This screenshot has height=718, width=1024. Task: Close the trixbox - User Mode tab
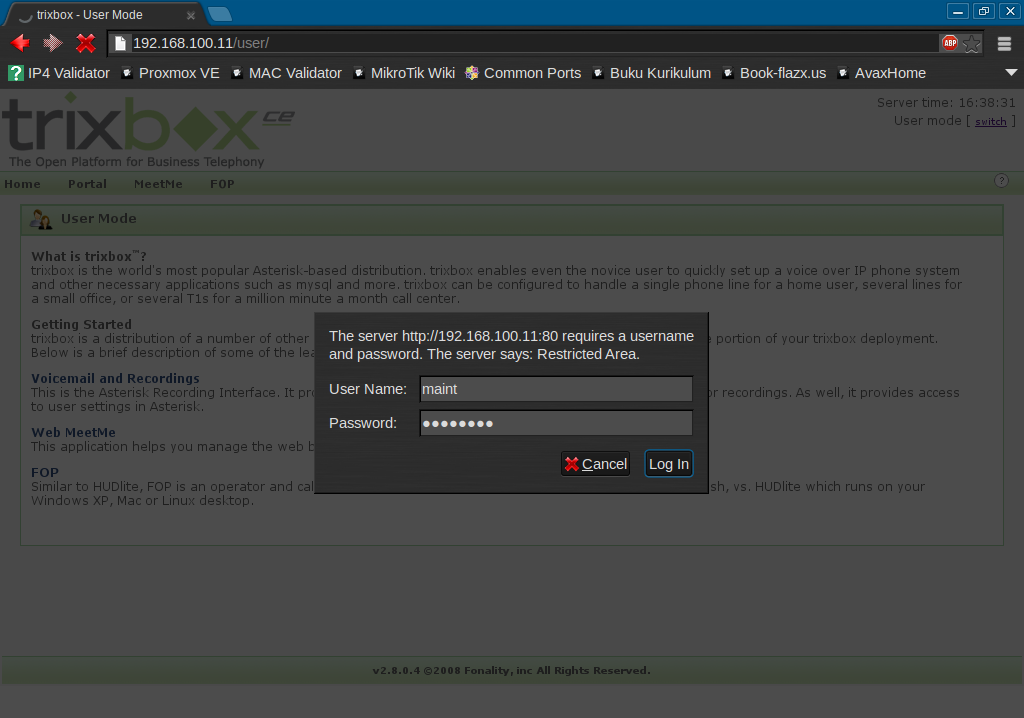tap(191, 15)
